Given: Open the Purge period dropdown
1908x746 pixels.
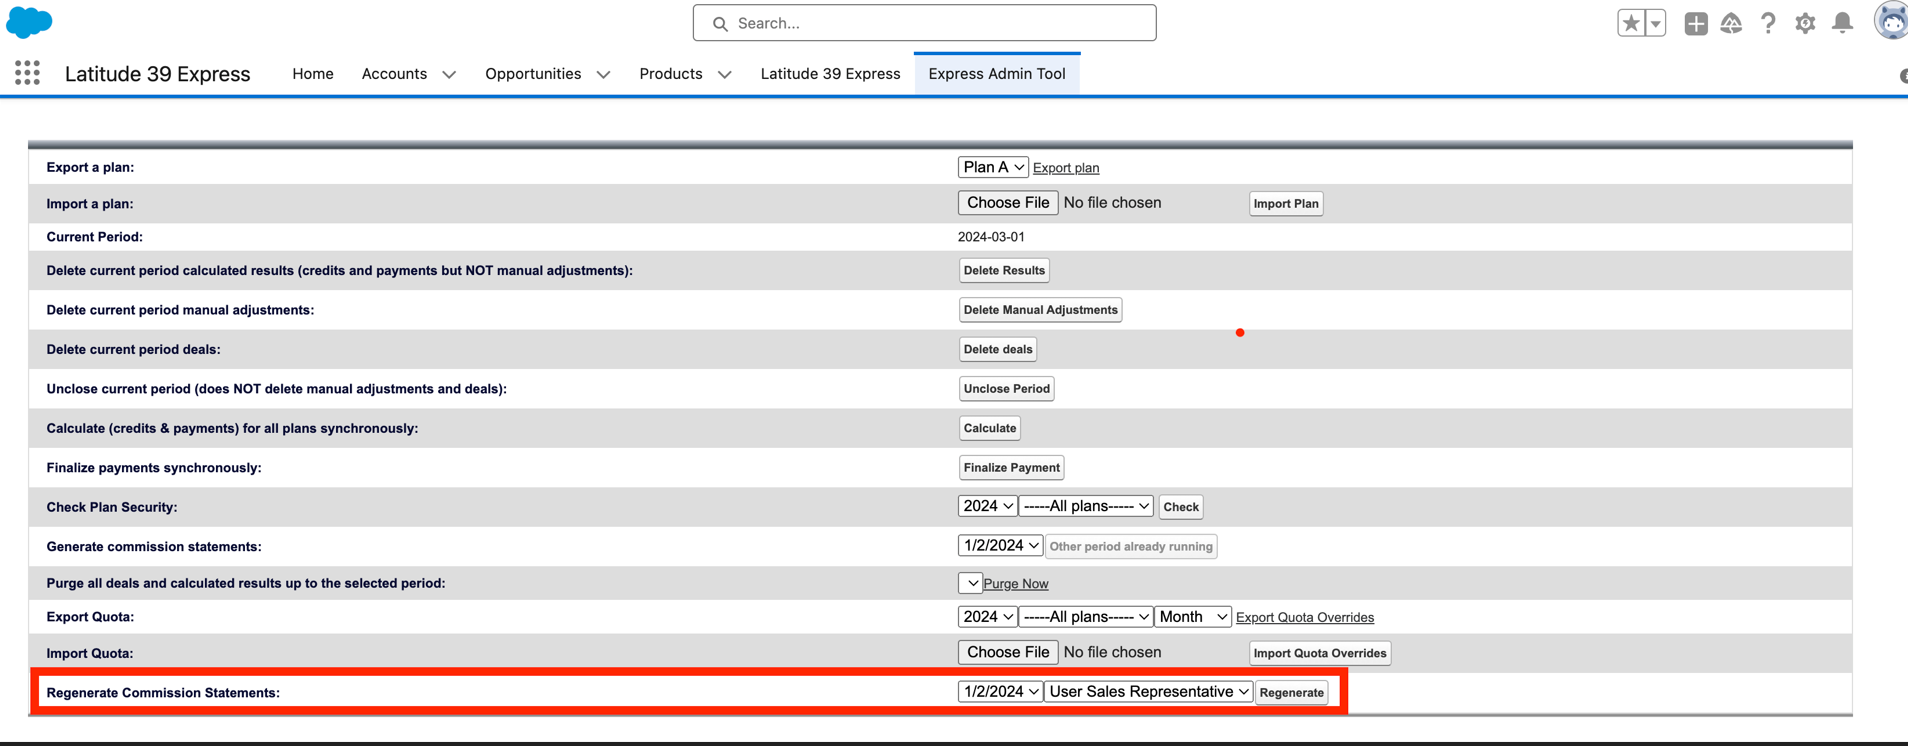Looking at the screenshot, I should click(x=970, y=583).
